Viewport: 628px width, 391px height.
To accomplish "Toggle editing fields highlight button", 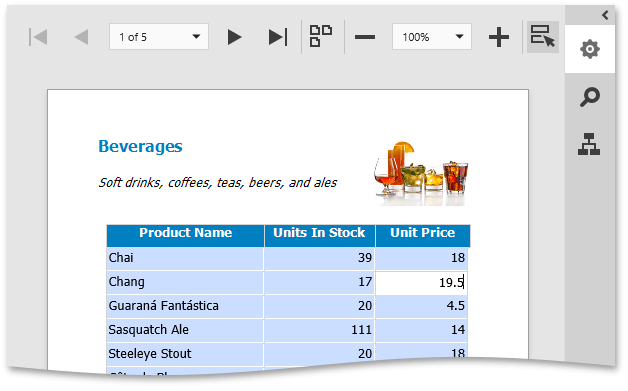I will coord(542,37).
